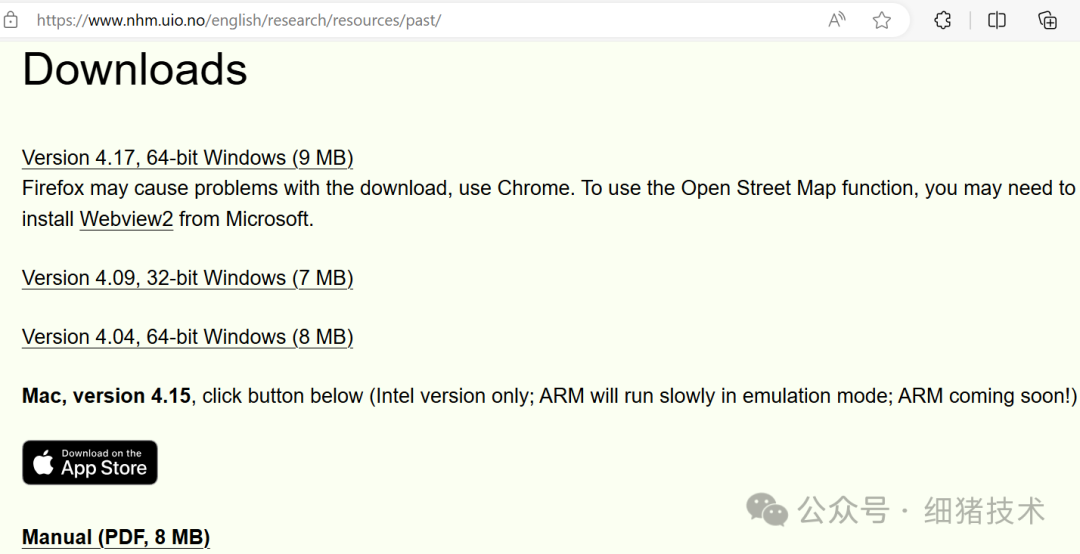Click the Apple logo on store badge
This screenshot has width=1080, height=554.
43,463
